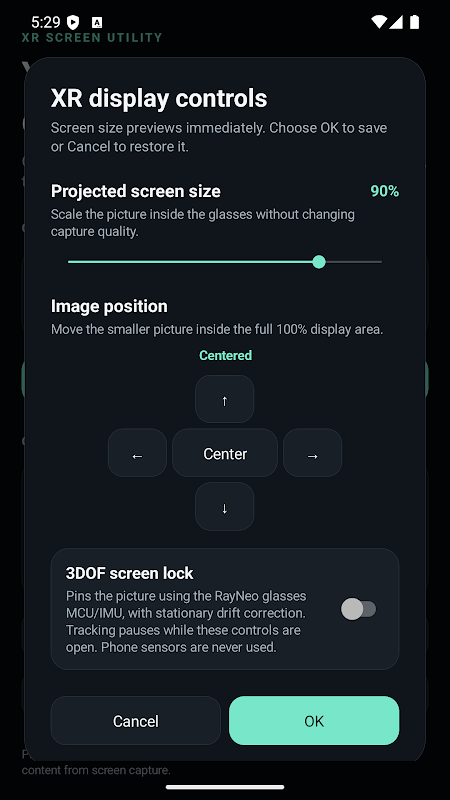This screenshot has width=450, height=800.
Task: Enable the 3DOF screen lock switch
Action: (x=358, y=609)
